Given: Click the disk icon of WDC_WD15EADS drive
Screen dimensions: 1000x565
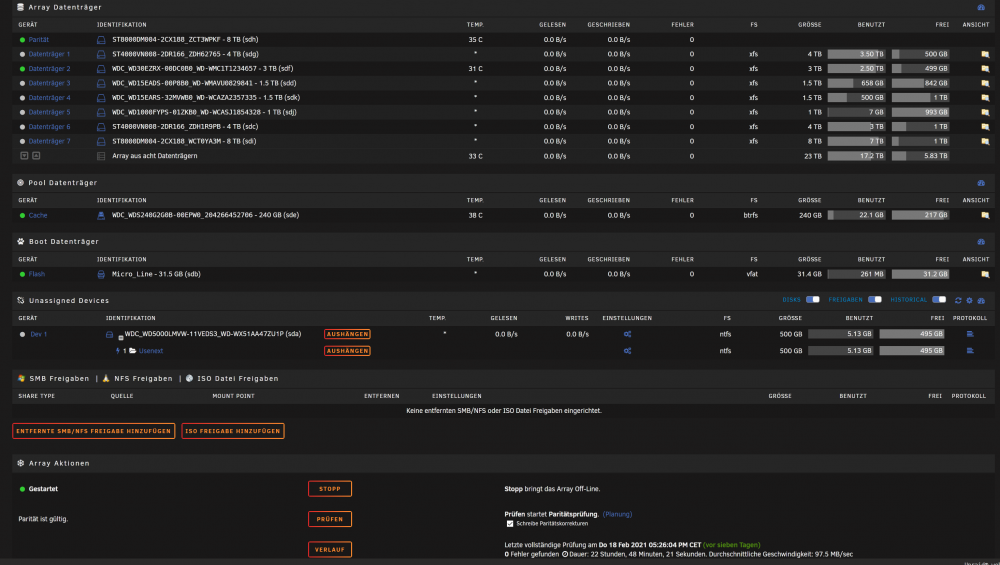Looking at the screenshot, I should click(x=101, y=84).
